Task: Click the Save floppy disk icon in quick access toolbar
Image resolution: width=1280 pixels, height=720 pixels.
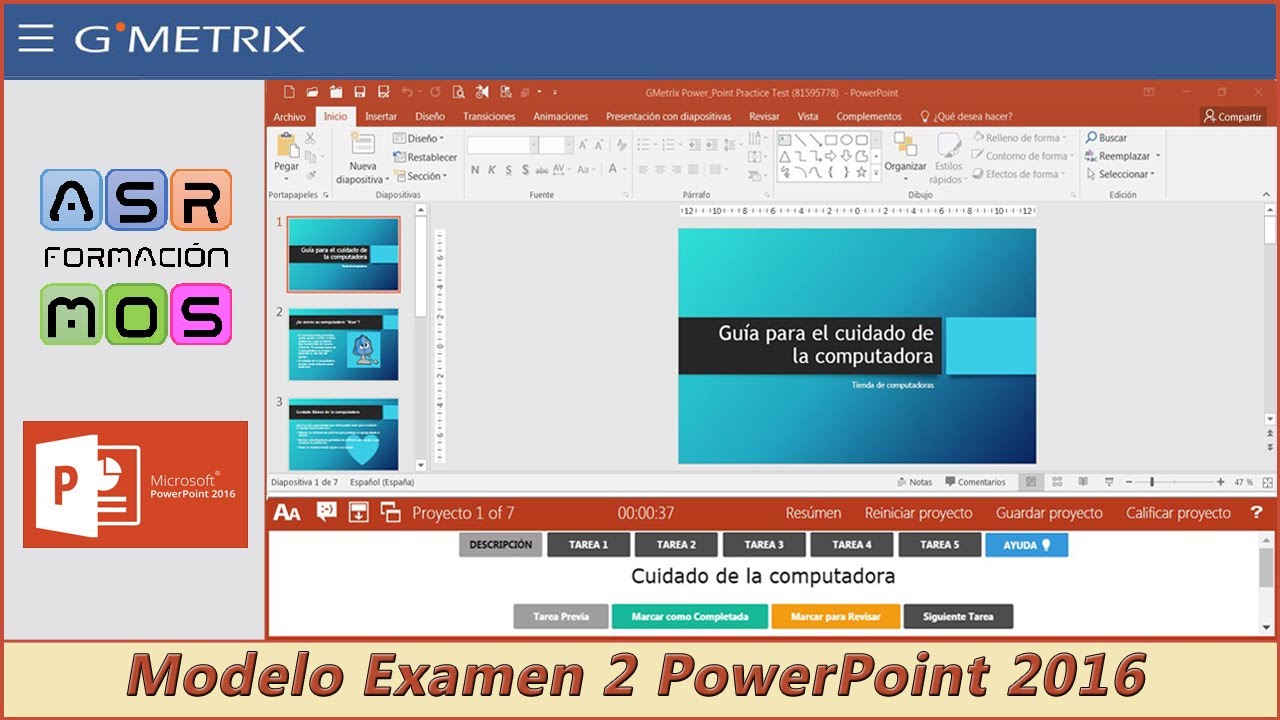Action: point(358,92)
